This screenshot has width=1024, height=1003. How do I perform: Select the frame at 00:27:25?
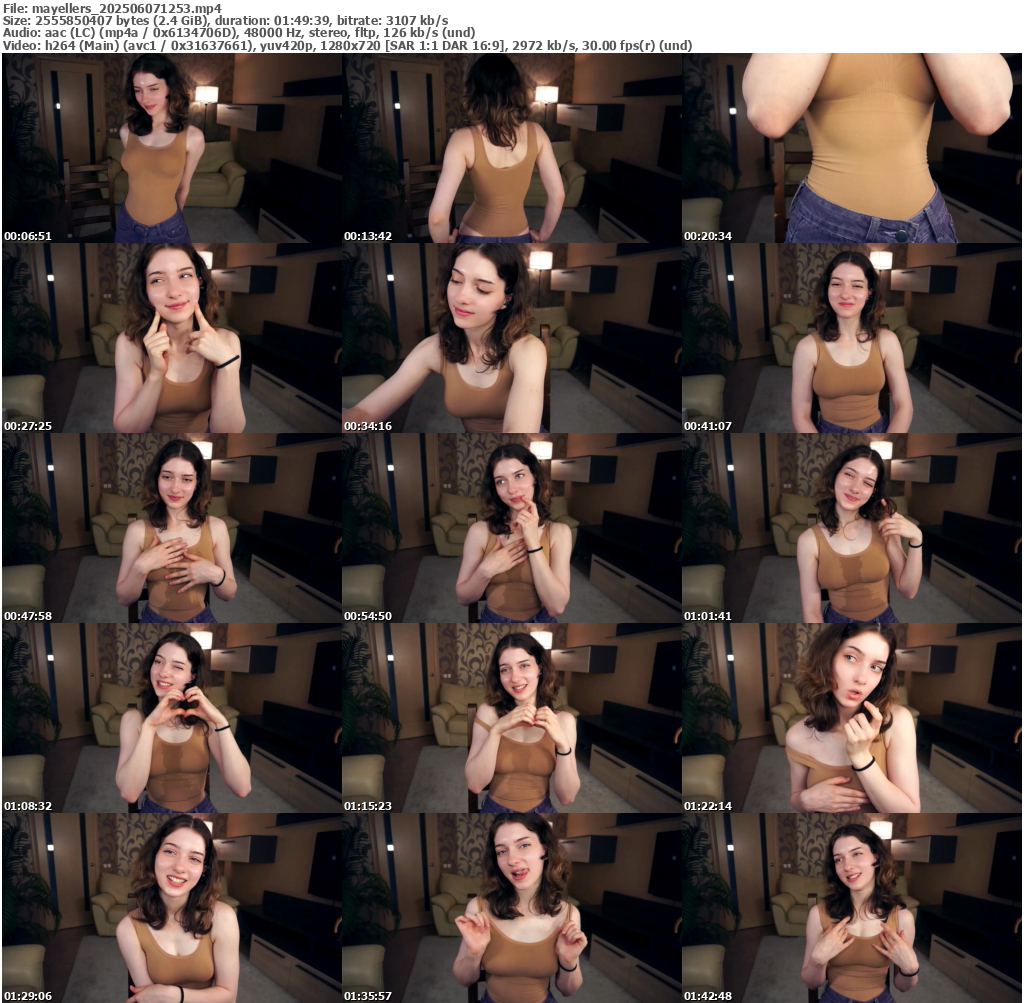[x=172, y=338]
